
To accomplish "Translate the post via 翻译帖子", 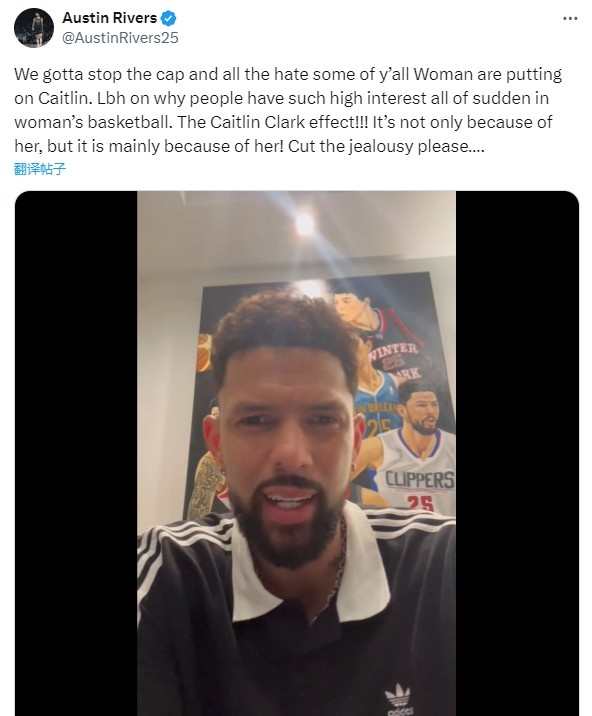I will point(40,169).
